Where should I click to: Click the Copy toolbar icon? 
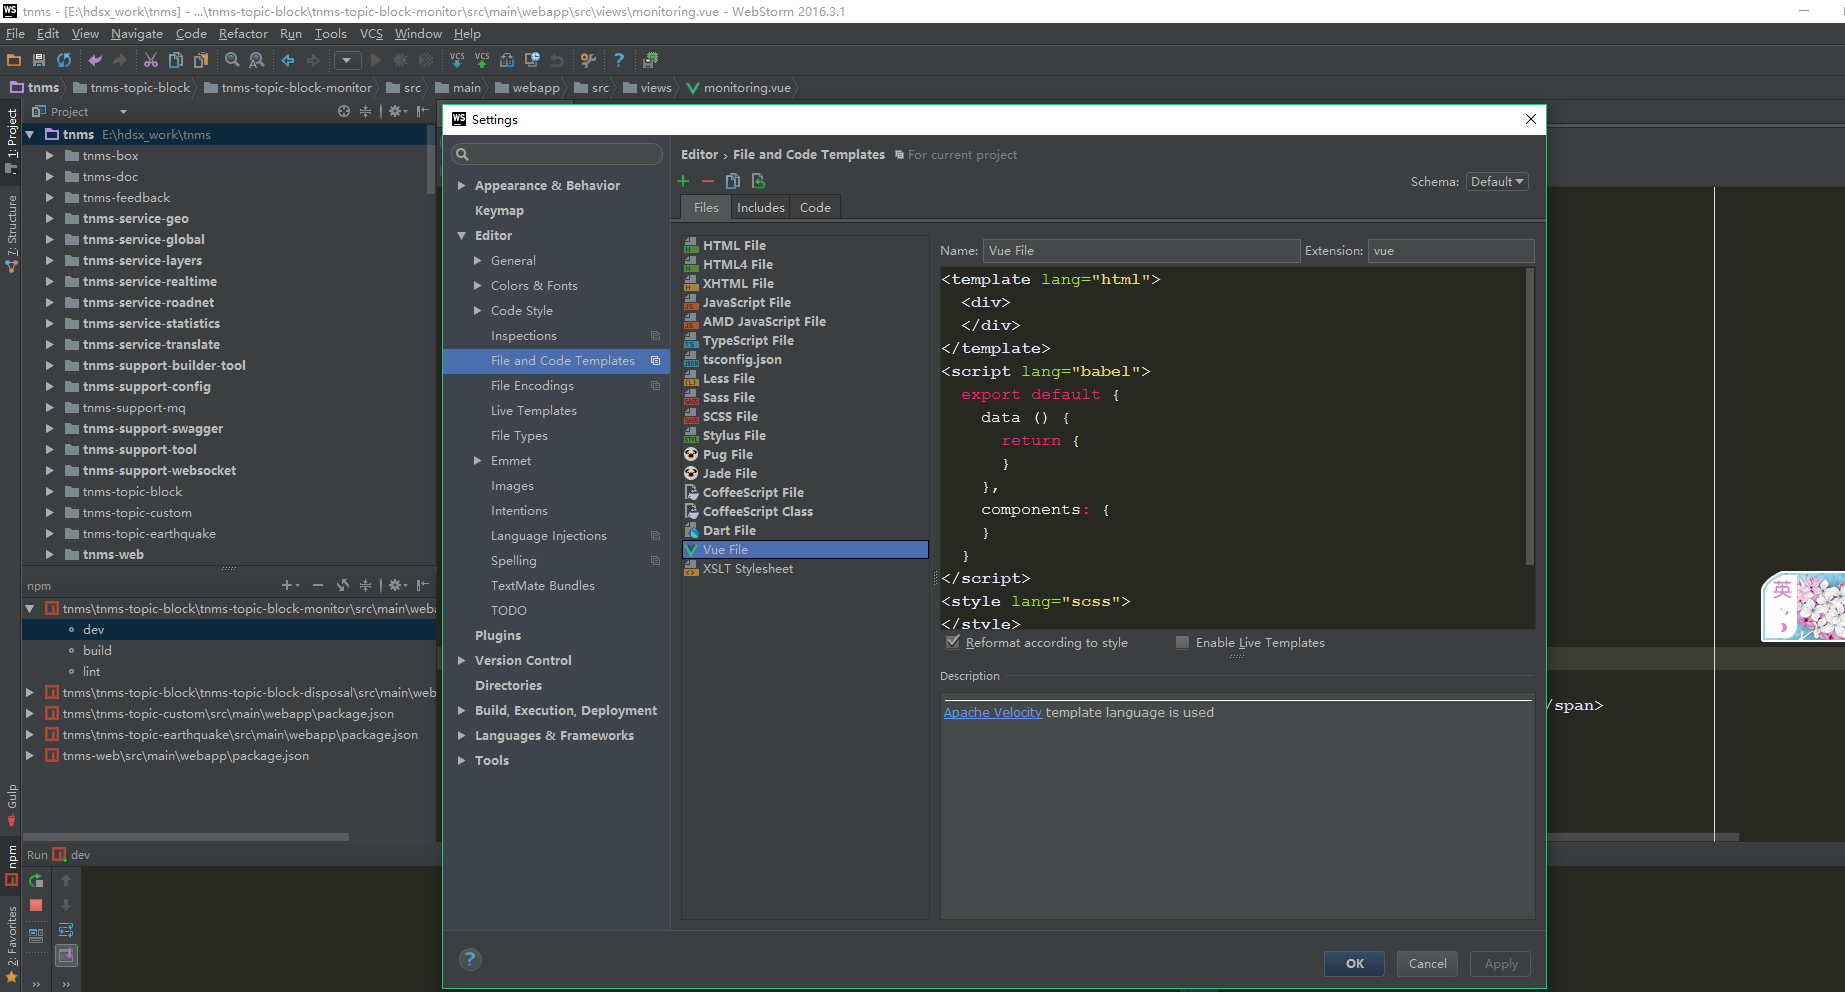(176, 60)
